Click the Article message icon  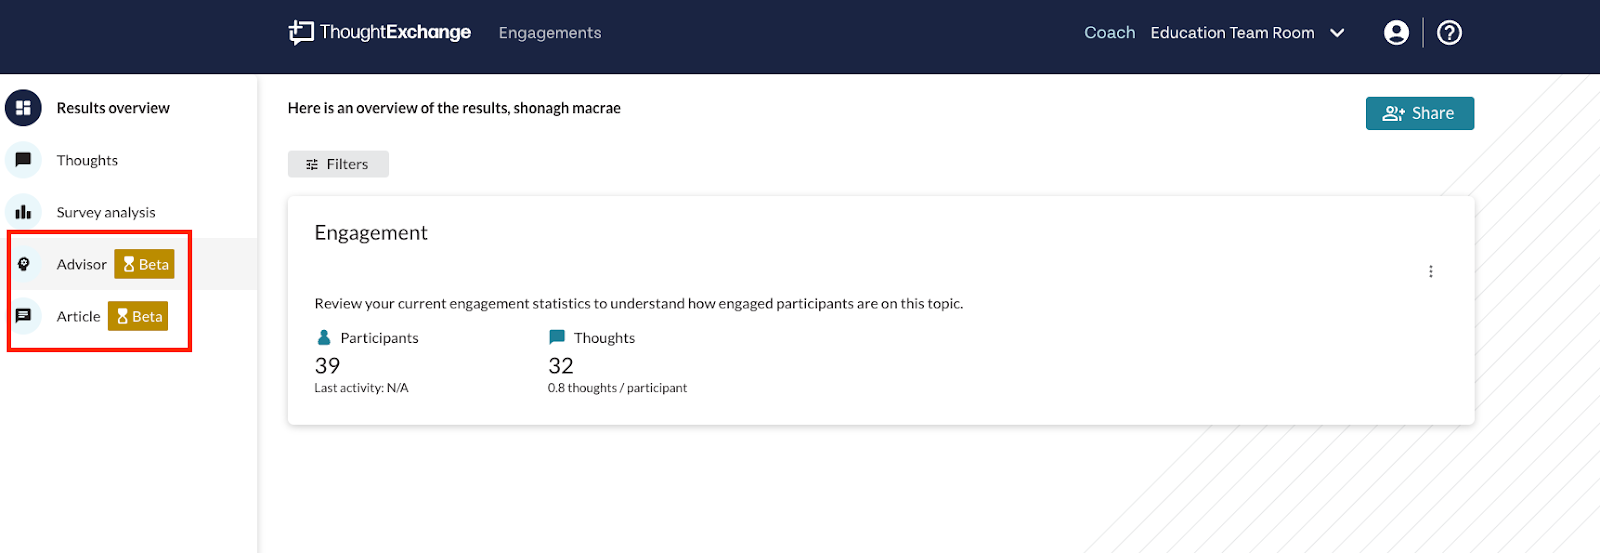[x=23, y=316]
